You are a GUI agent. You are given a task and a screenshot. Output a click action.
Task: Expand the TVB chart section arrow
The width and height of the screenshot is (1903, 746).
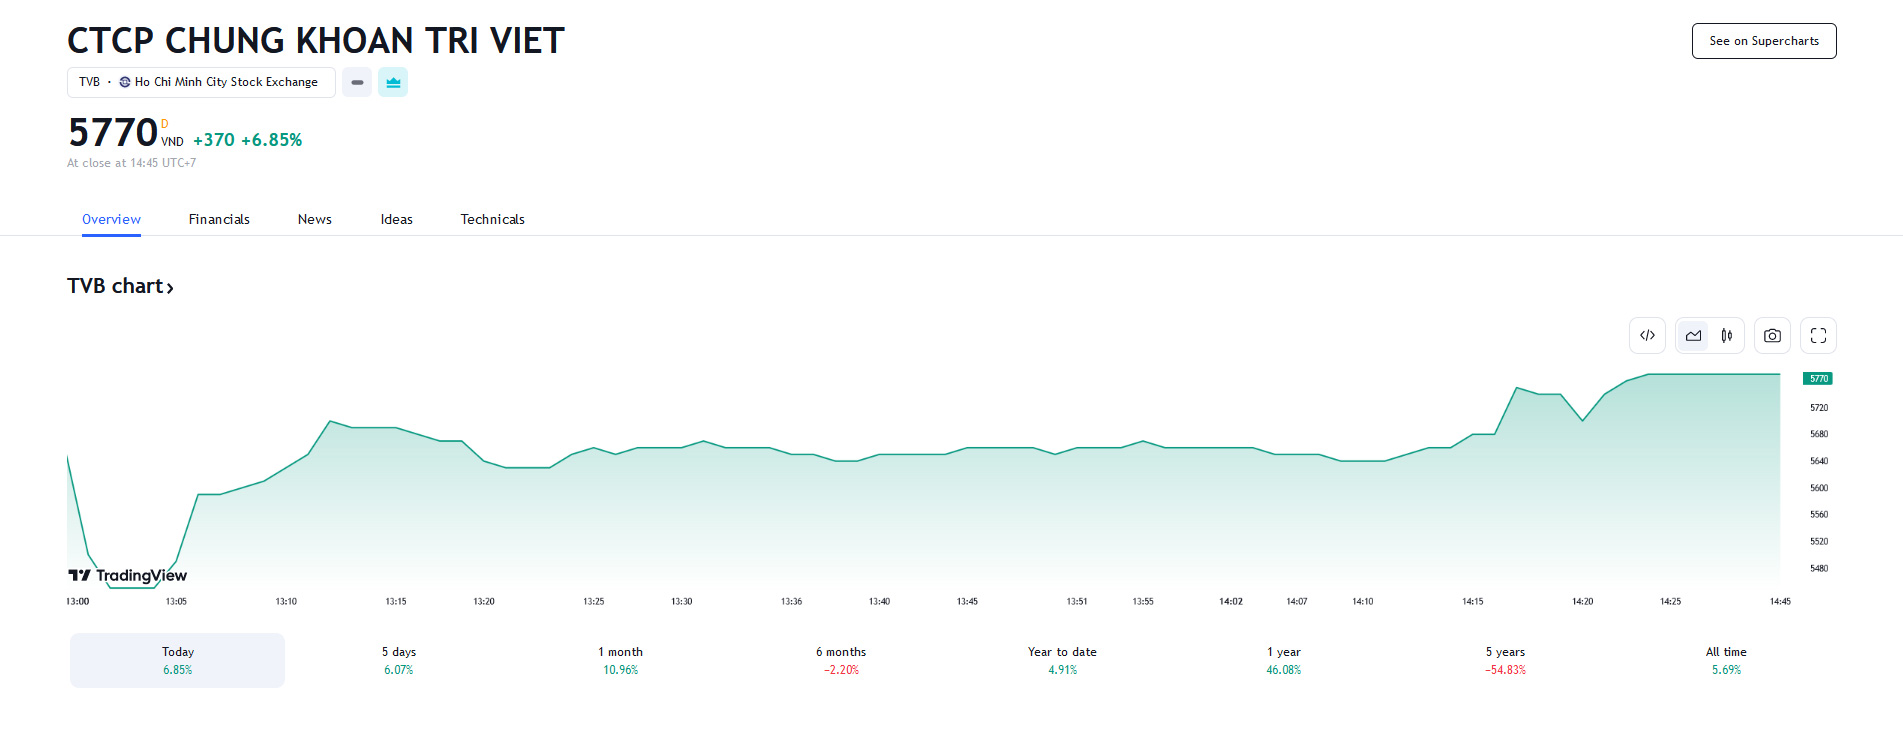click(x=170, y=288)
